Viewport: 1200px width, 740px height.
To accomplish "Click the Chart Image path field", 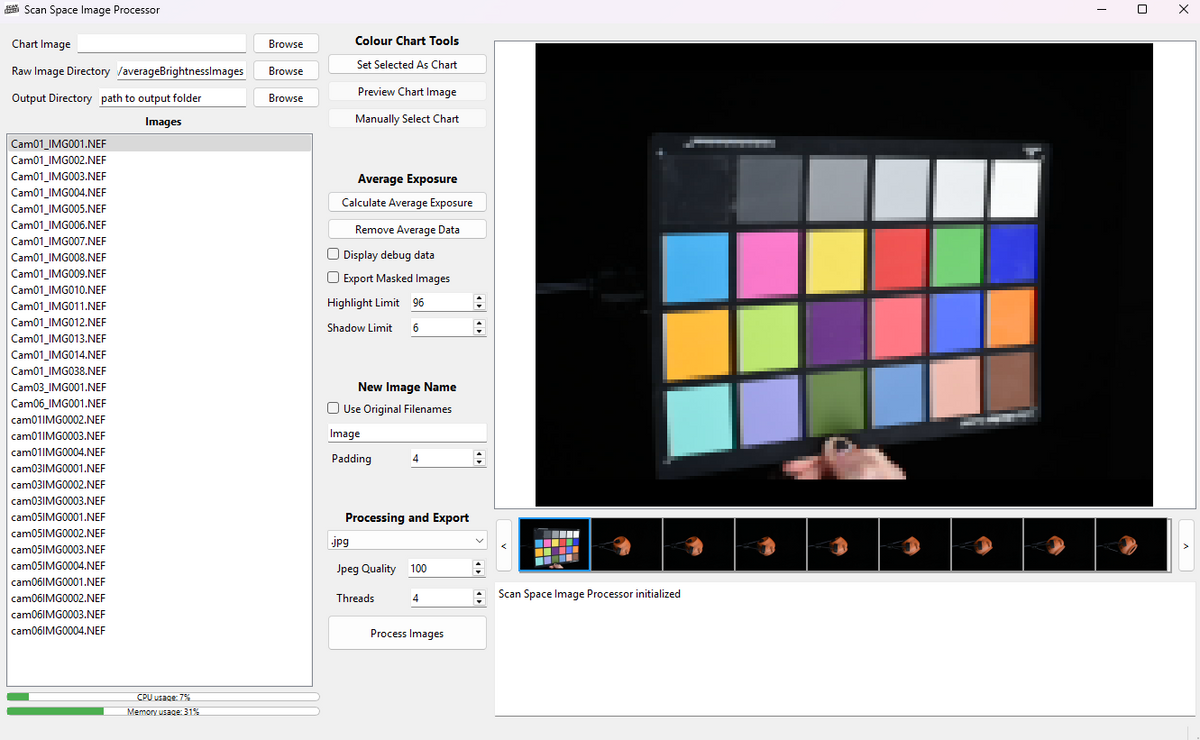I will click(x=161, y=44).
